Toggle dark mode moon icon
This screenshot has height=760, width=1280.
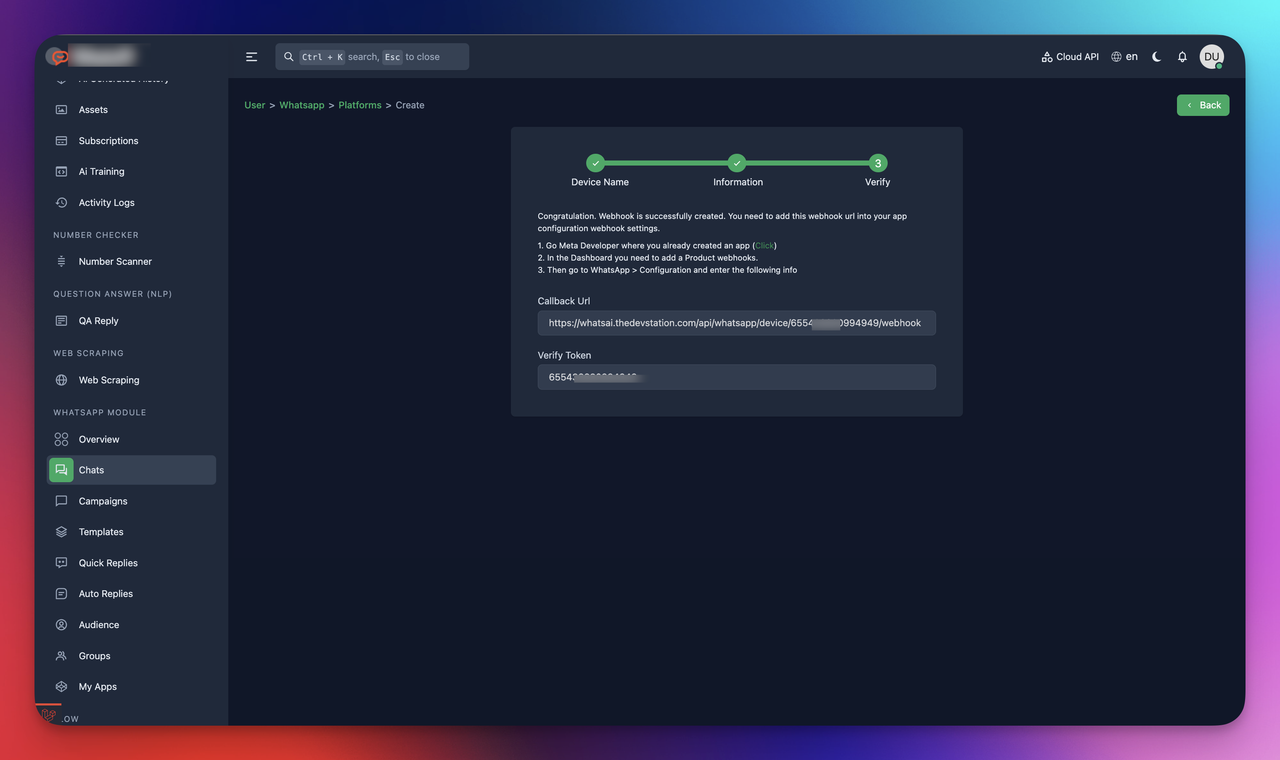(x=1157, y=57)
